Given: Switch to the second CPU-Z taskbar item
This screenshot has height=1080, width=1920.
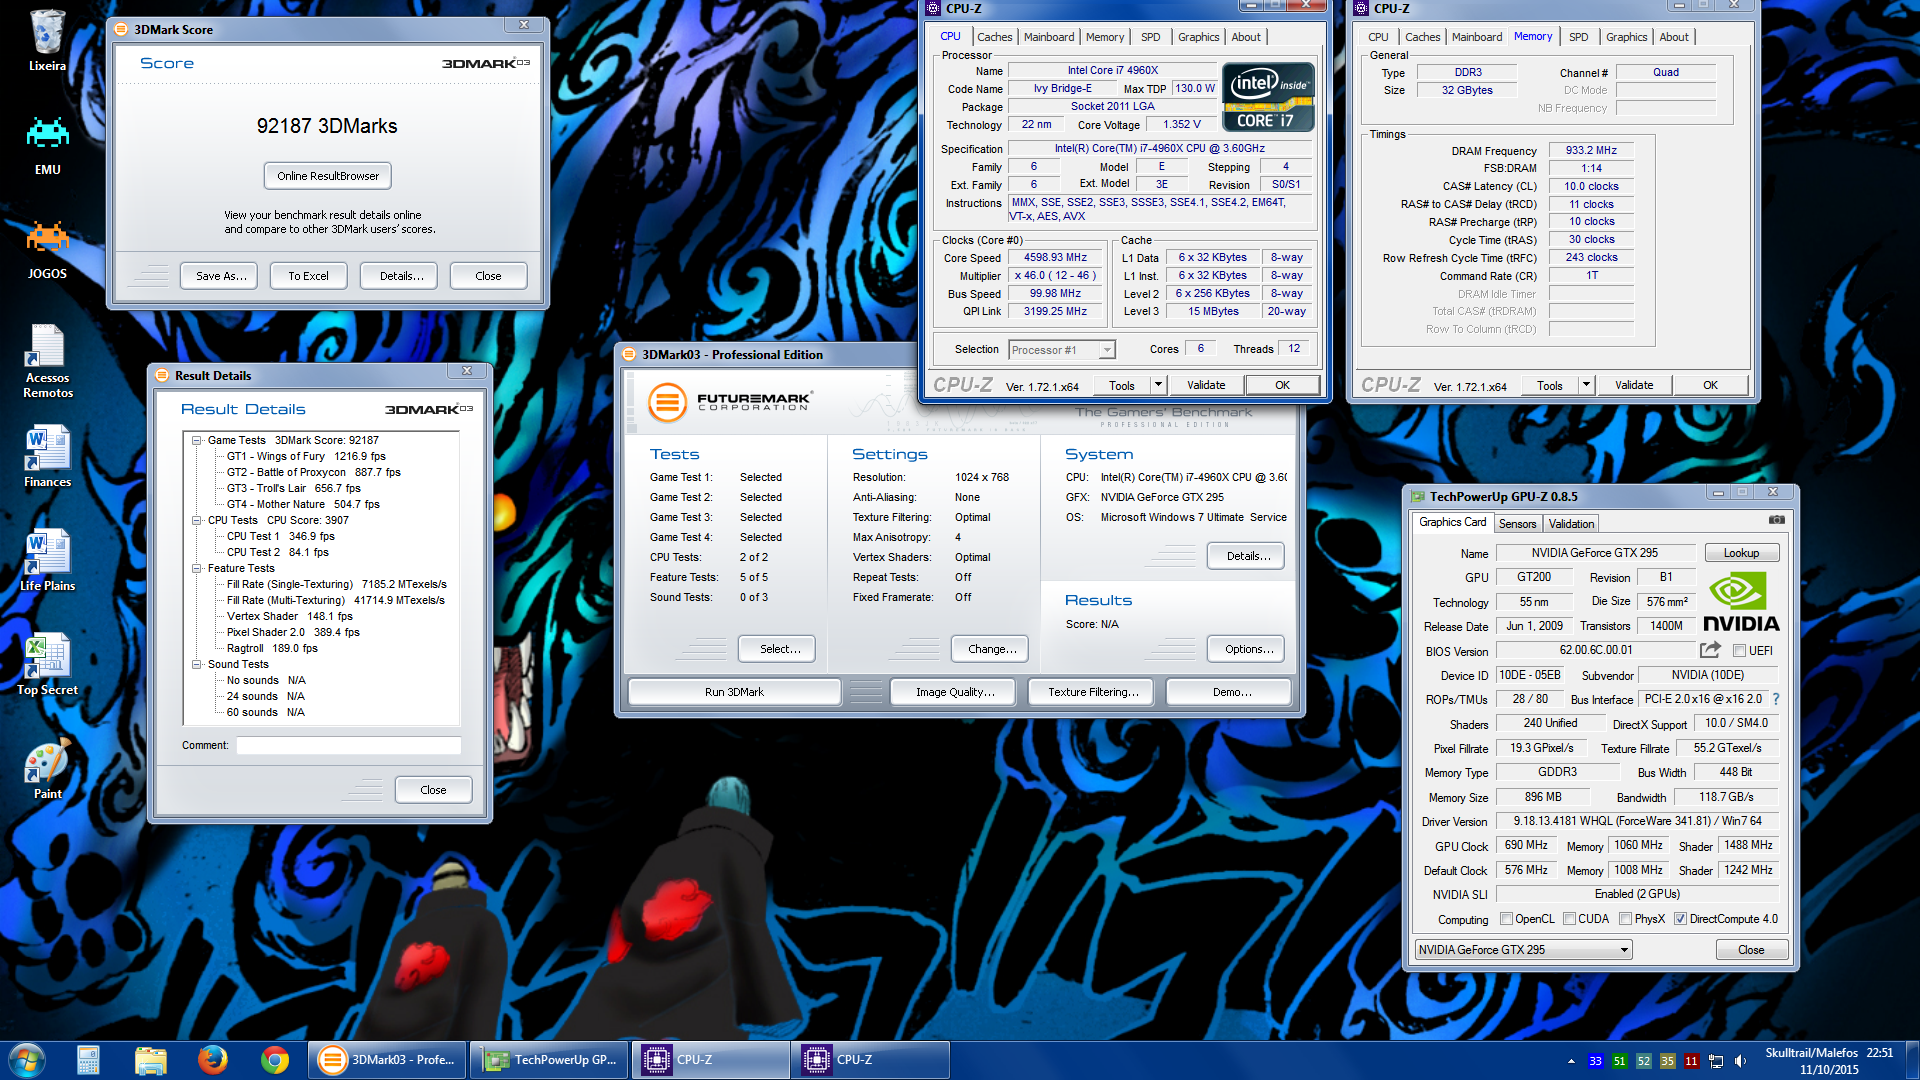Looking at the screenshot, I should [870, 1060].
